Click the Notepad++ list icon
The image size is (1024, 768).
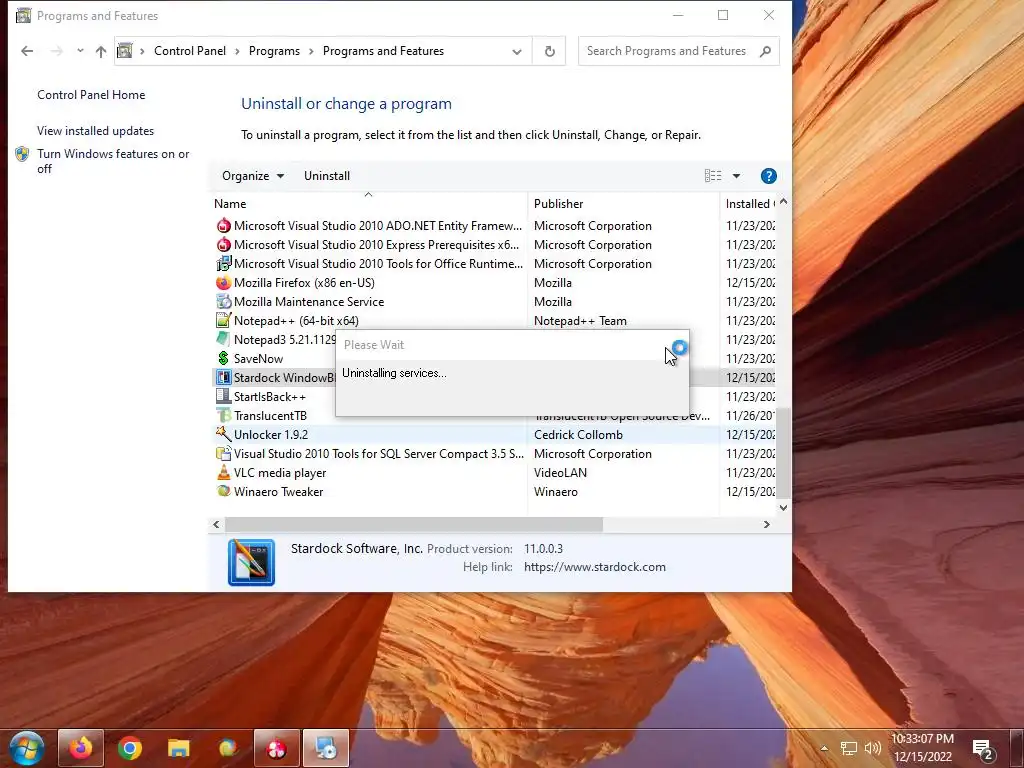(x=223, y=321)
